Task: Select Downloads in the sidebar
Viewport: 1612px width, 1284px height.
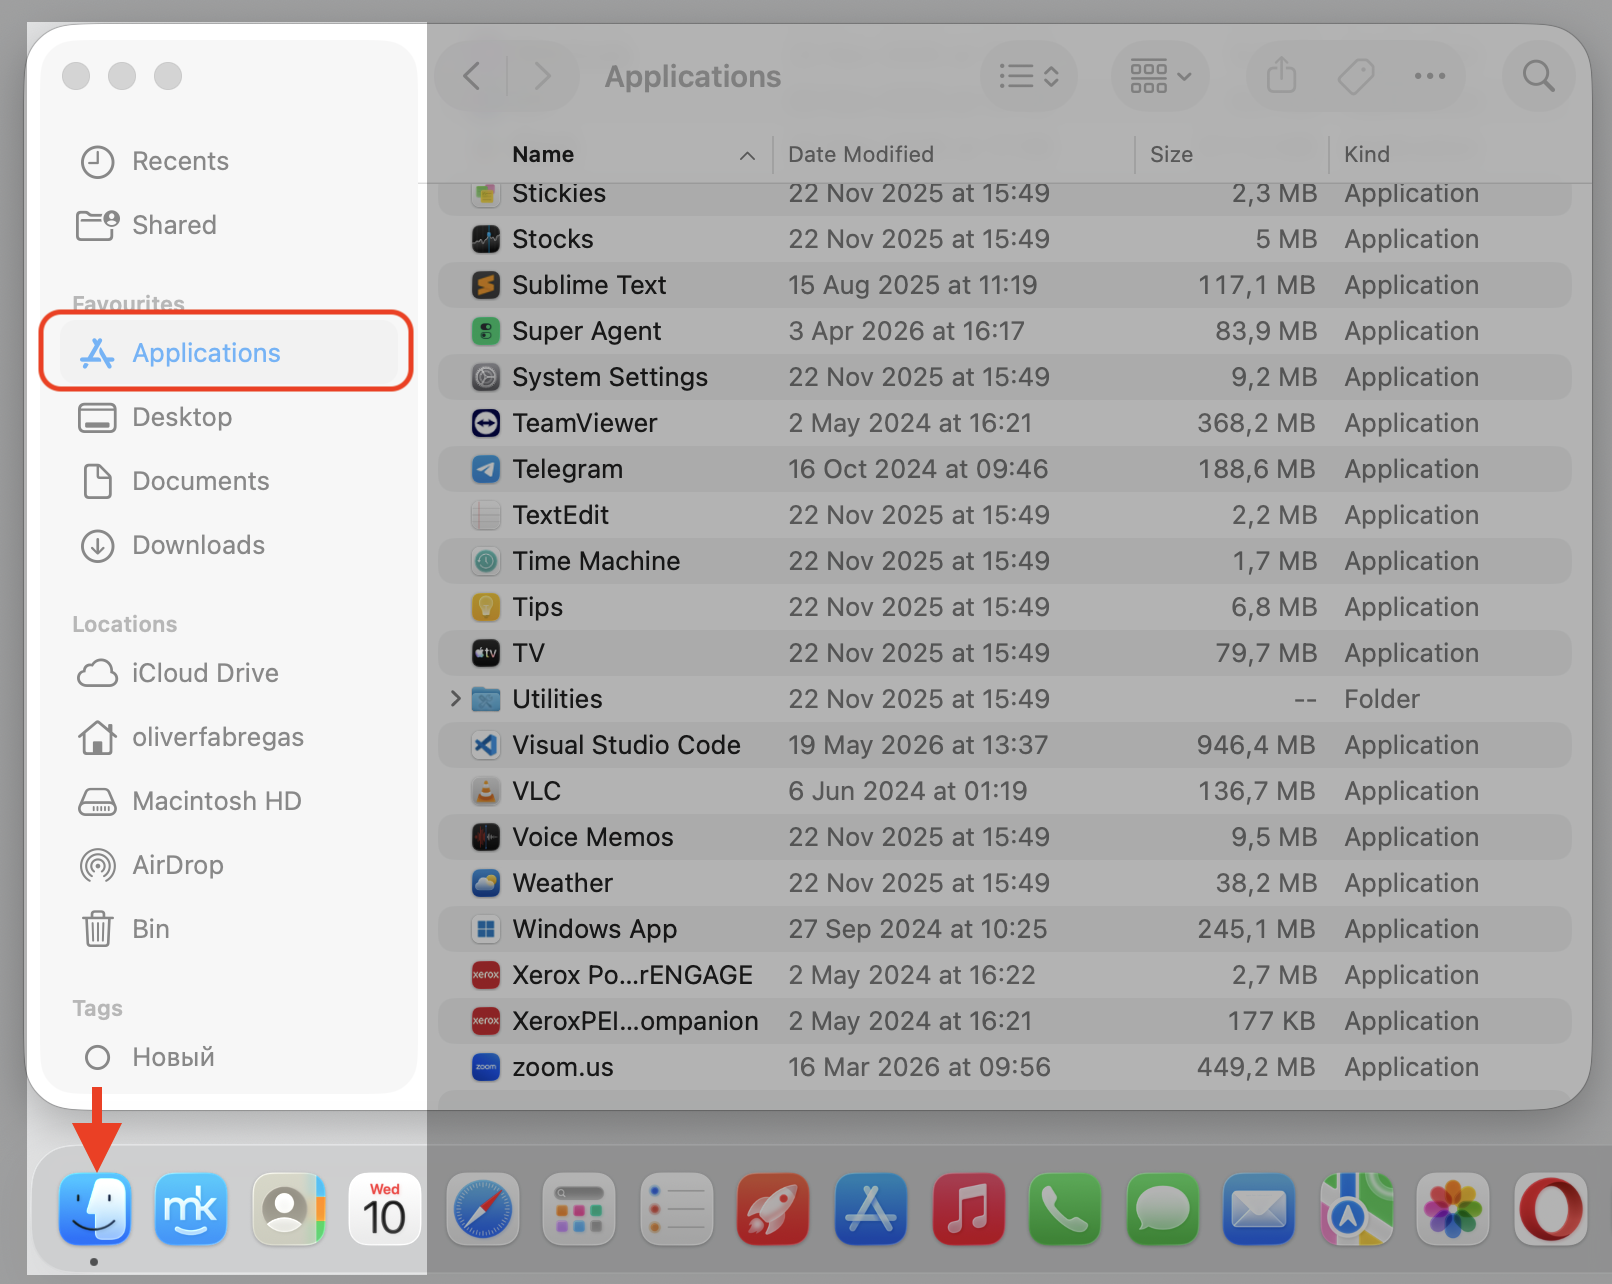Action: tap(229, 545)
